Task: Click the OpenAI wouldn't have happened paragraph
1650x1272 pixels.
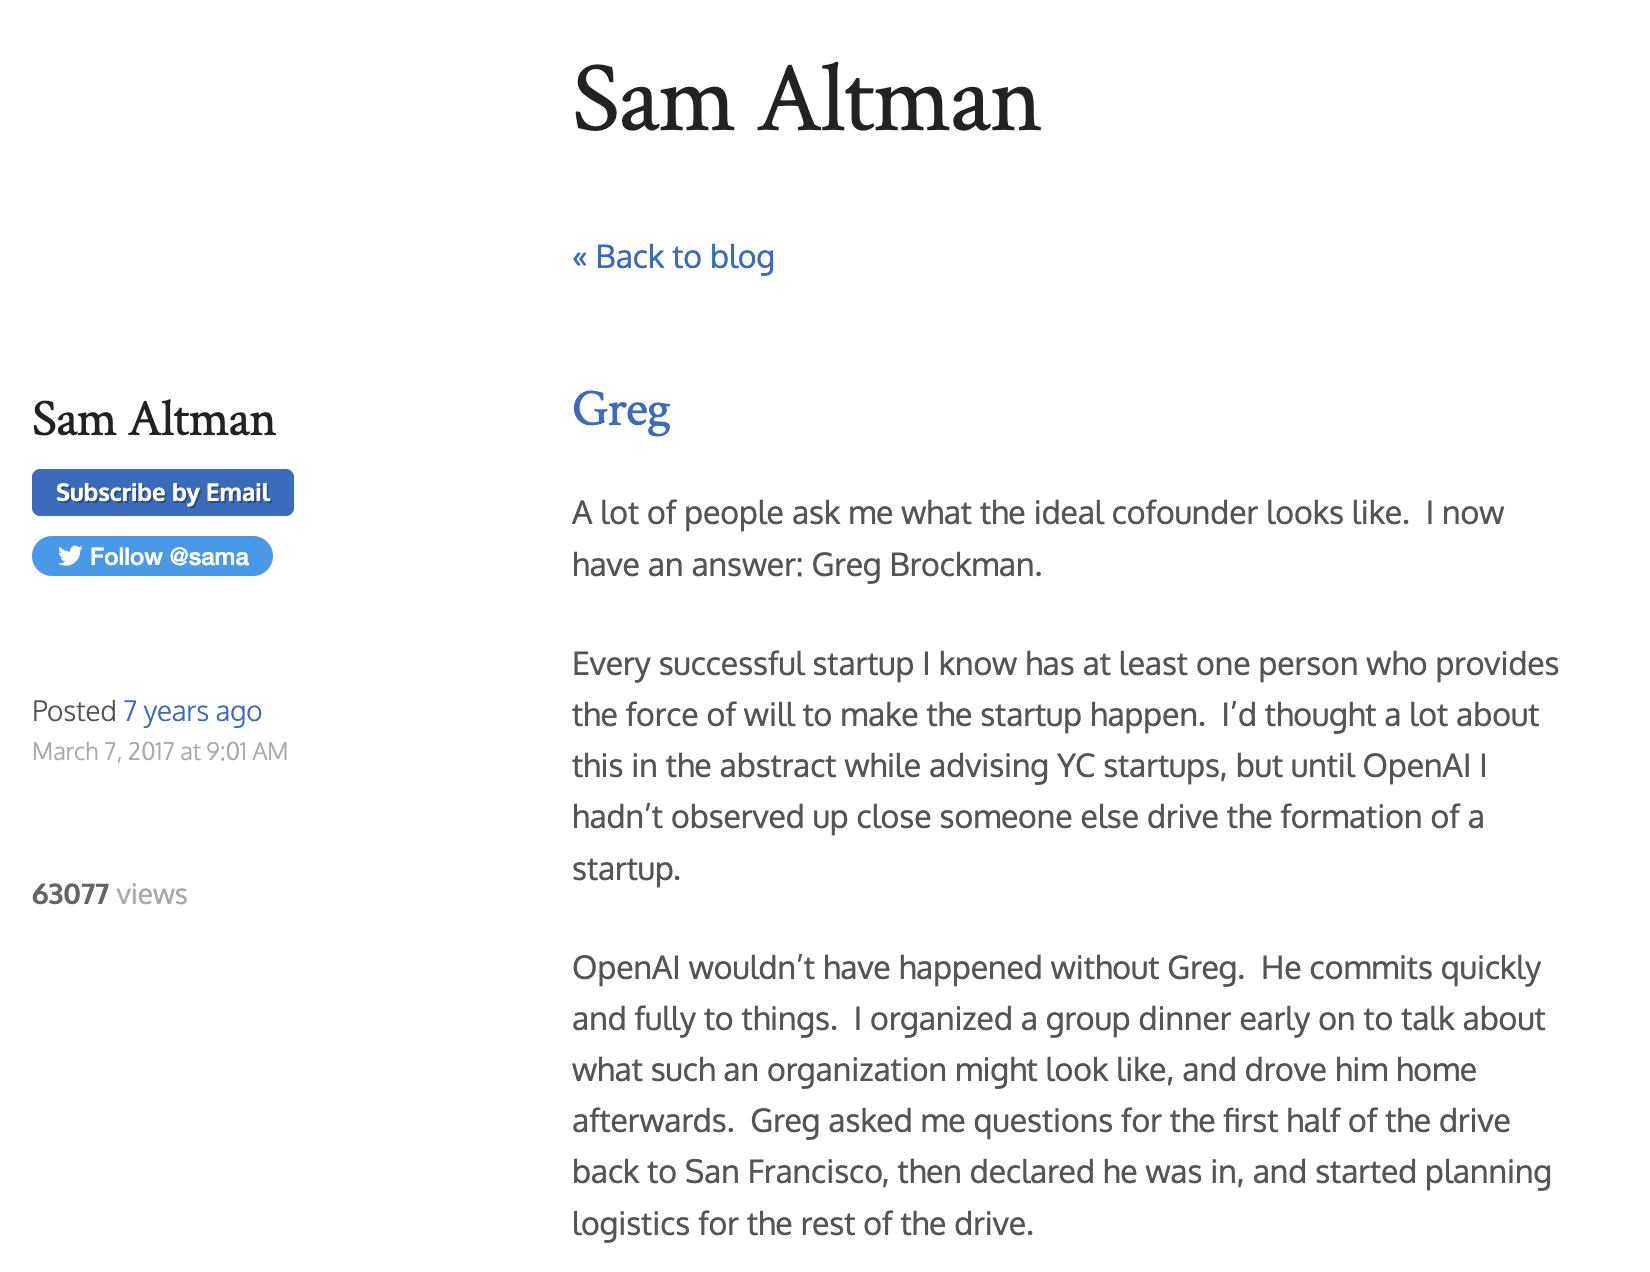Action: click(1060, 1096)
